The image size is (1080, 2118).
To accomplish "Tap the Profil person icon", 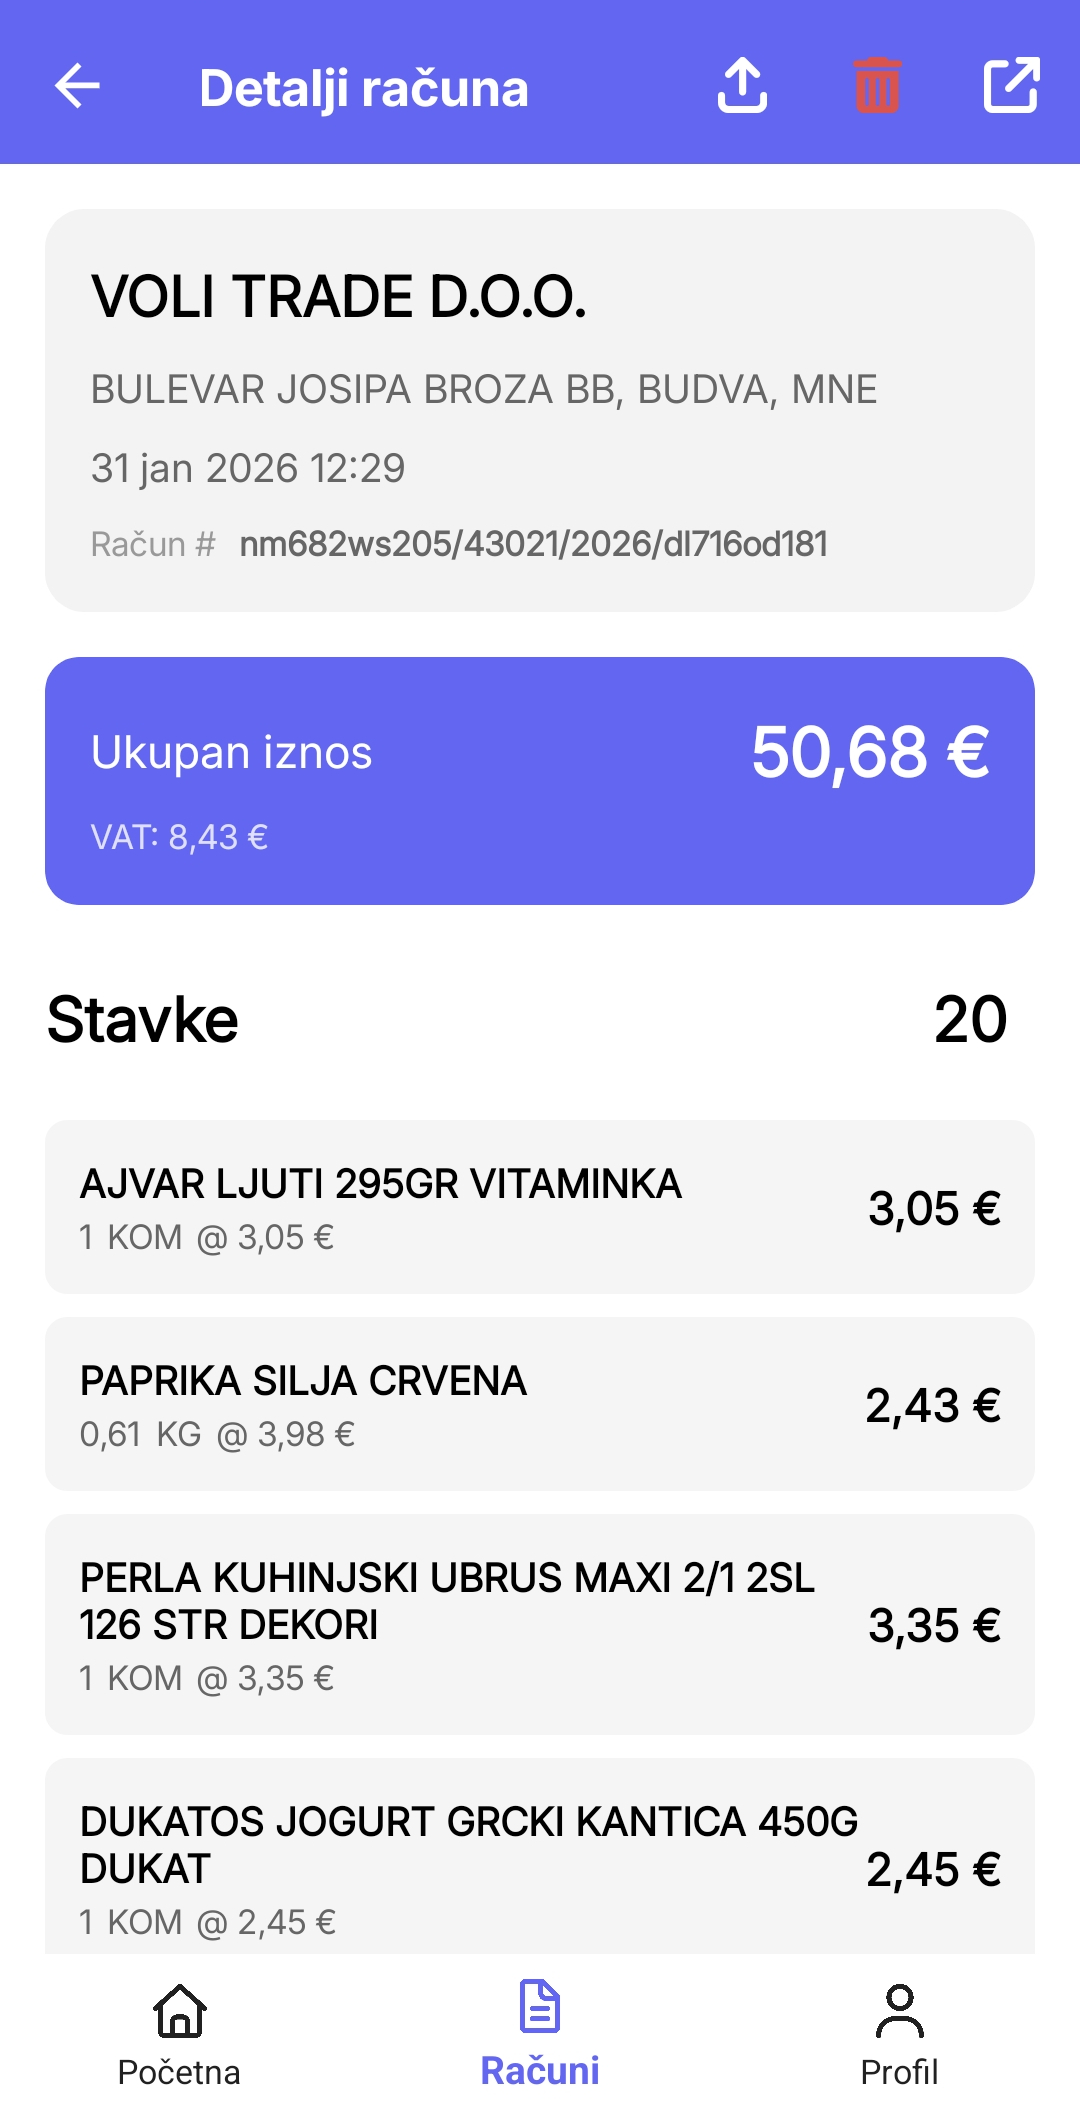I will click(x=900, y=2010).
